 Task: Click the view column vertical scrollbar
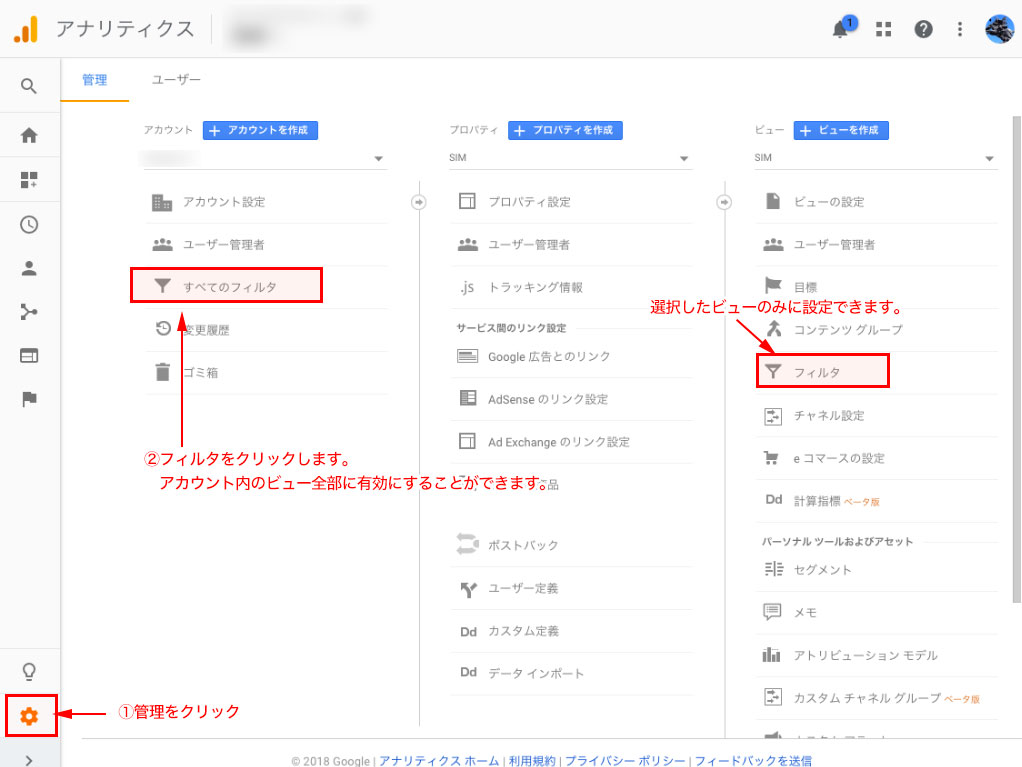[1016, 360]
